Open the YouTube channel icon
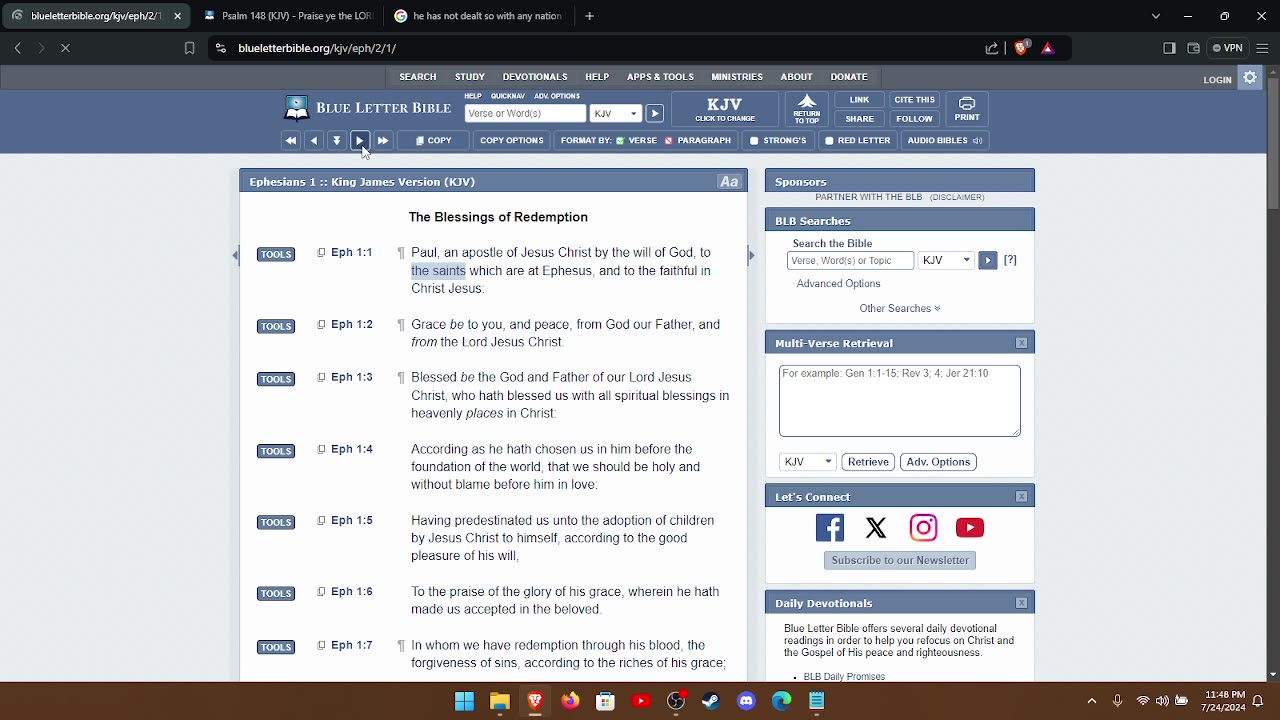The height and width of the screenshot is (720, 1280). pyautogui.click(x=969, y=528)
